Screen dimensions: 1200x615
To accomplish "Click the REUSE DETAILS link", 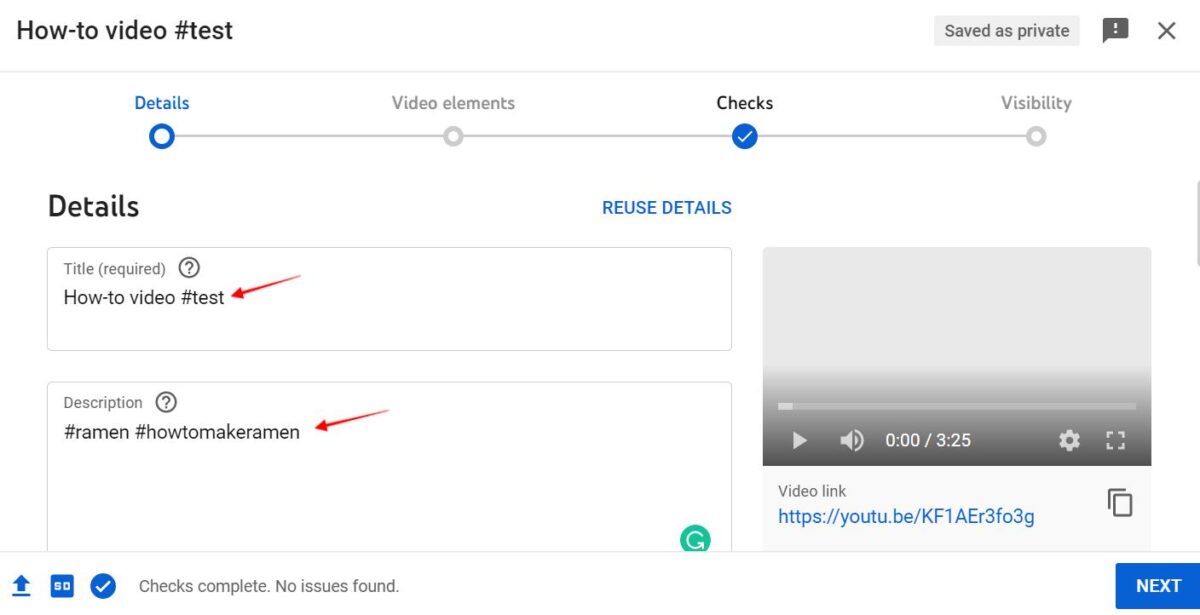I will [666, 207].
